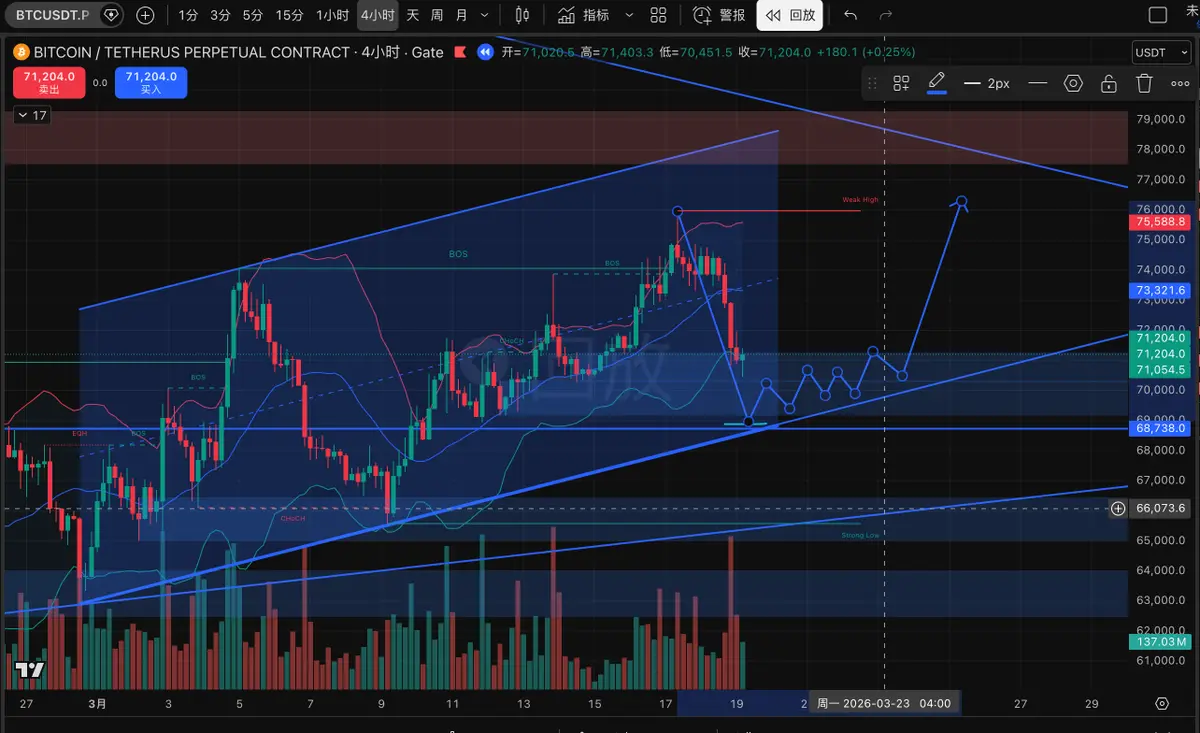Click the TradingView logo on the chart
1200x733 pixels.
(x=29, y=670)
